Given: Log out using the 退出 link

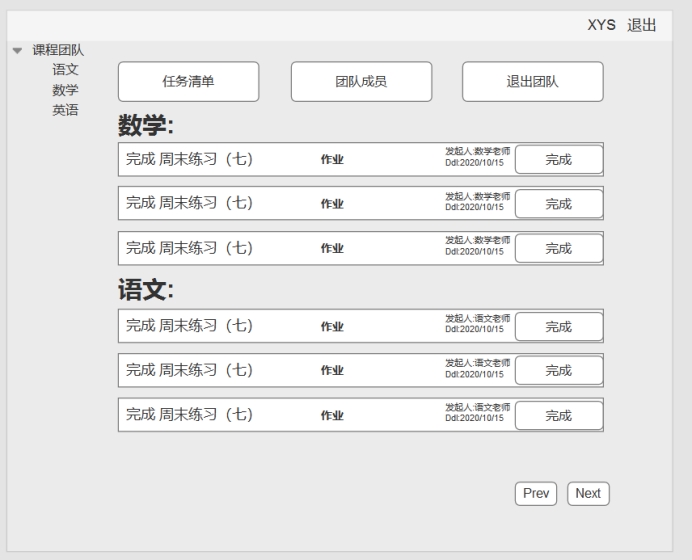Looking at the screenshot, I should pos(642,25).
